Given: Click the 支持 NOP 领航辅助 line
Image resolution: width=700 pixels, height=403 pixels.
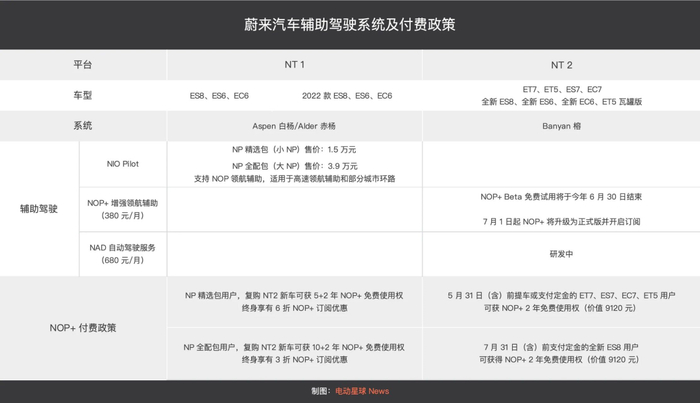Looking at the screenshot, I should (x=295, y=179).
